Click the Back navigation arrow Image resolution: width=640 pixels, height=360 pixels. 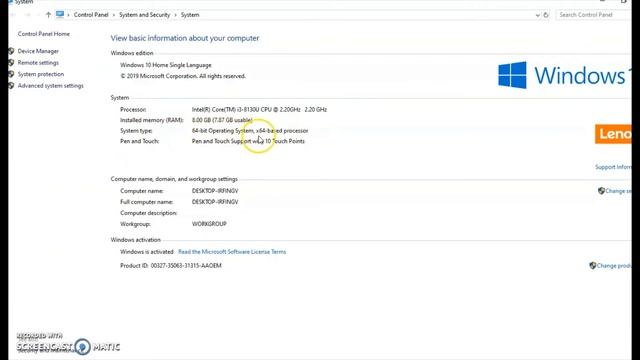tap(14, 15)
